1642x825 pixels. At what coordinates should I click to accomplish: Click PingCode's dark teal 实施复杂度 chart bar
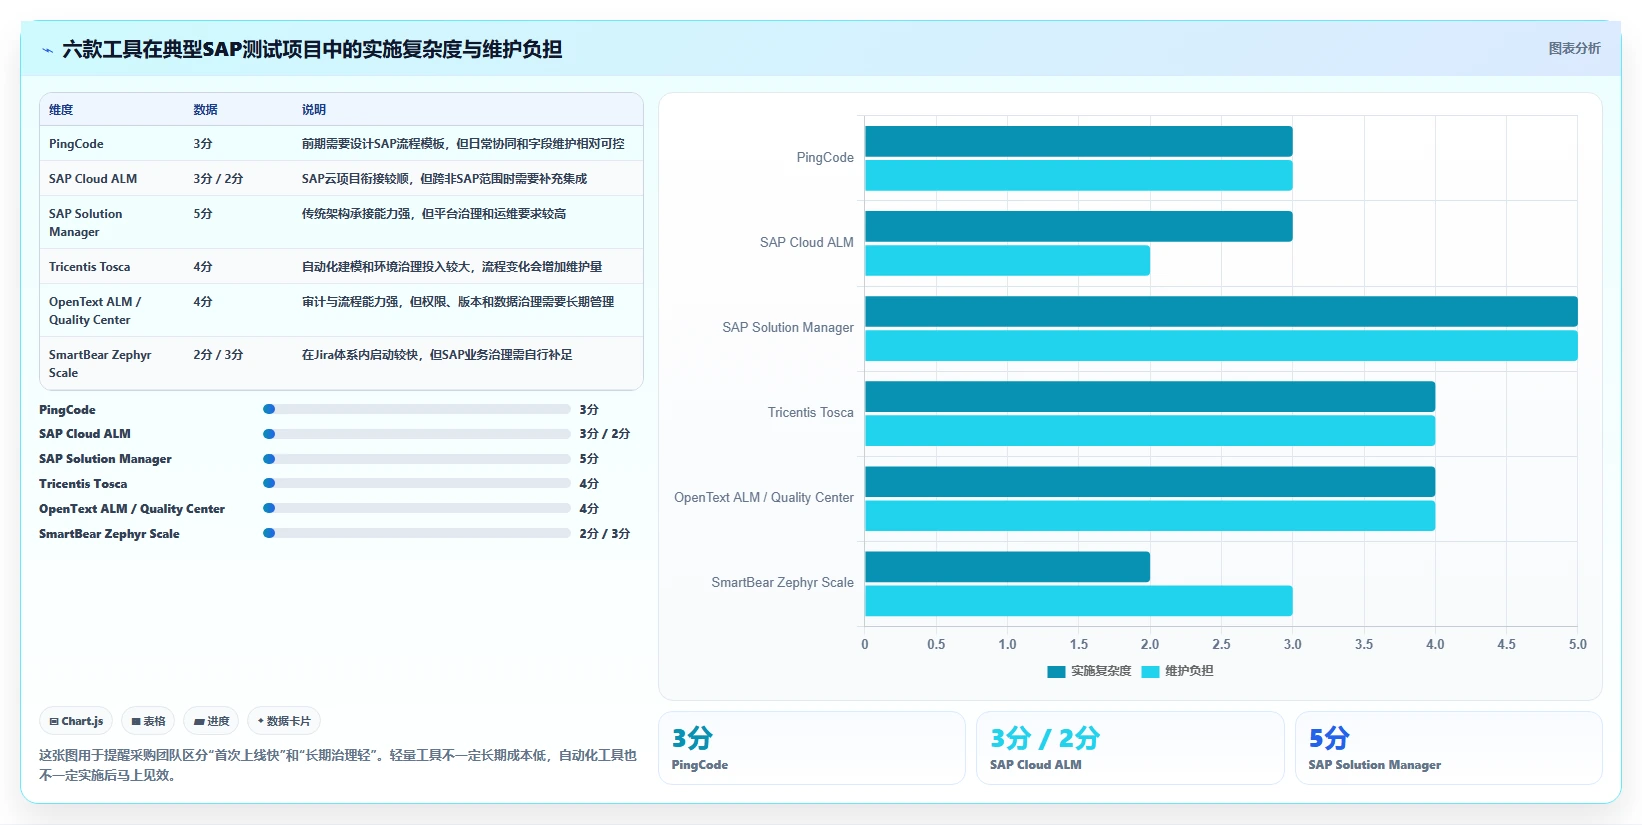(x=1078, y=141)
